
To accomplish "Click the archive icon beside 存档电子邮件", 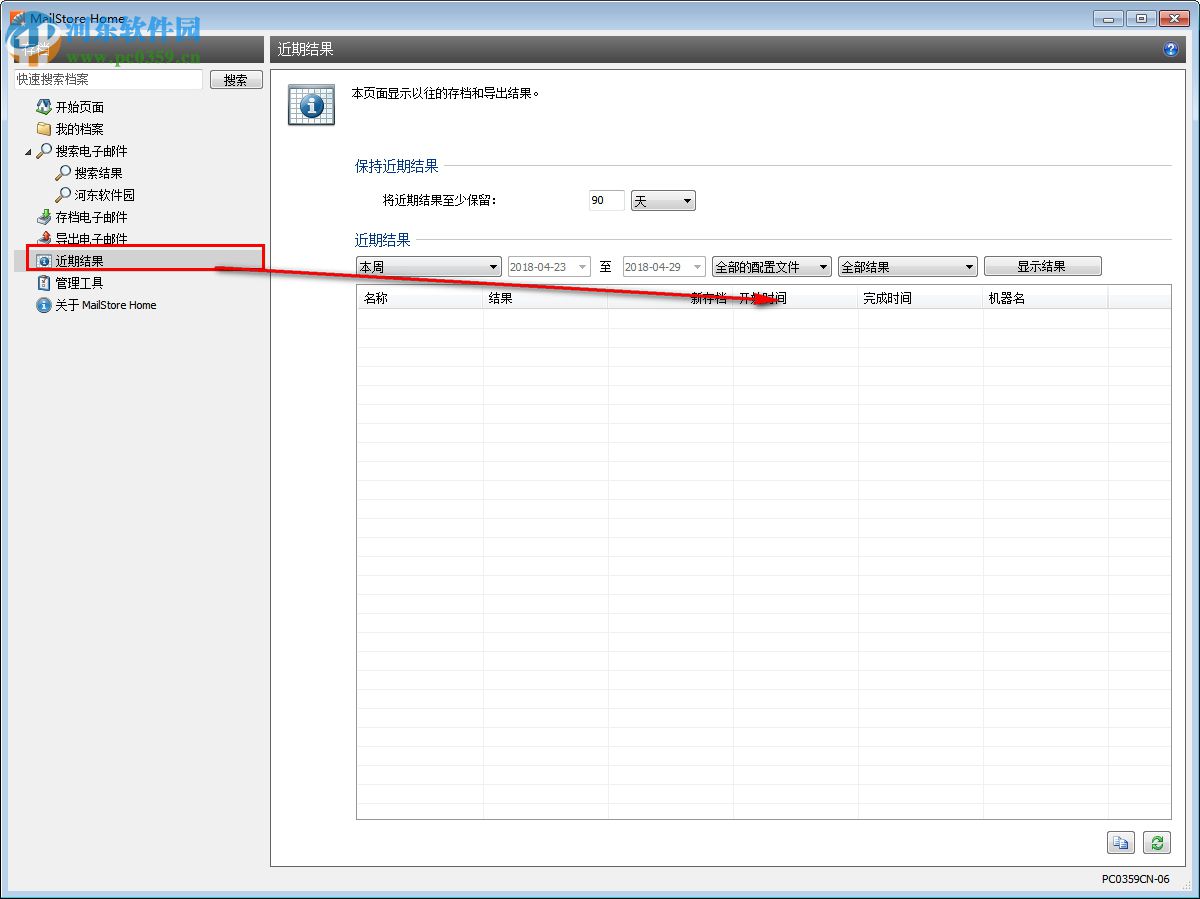I will 44,217.
